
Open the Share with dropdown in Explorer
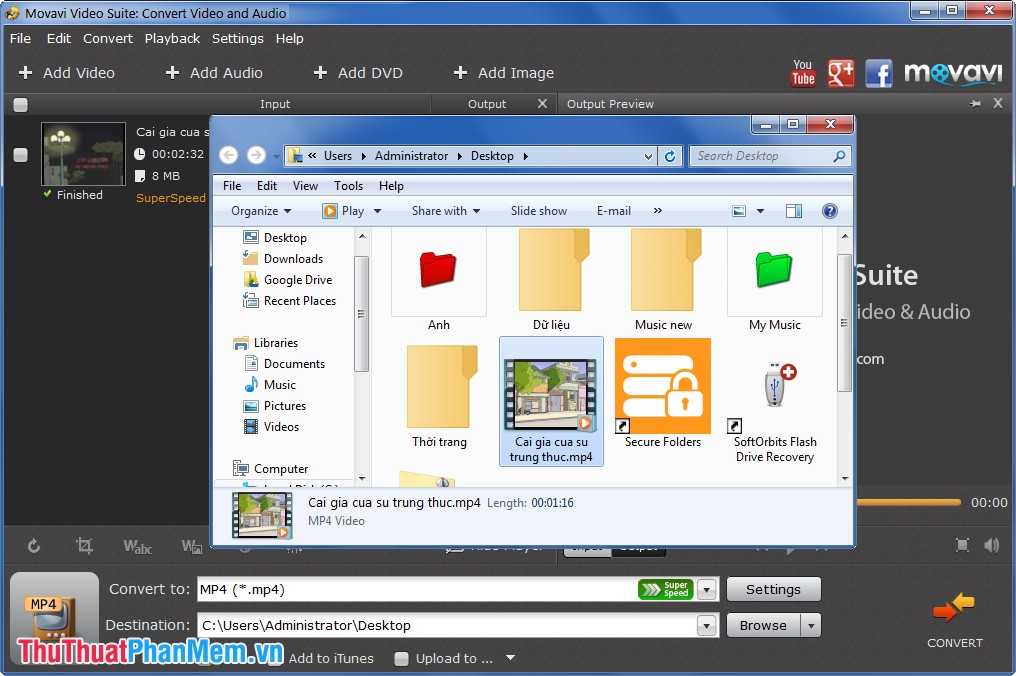446,210
